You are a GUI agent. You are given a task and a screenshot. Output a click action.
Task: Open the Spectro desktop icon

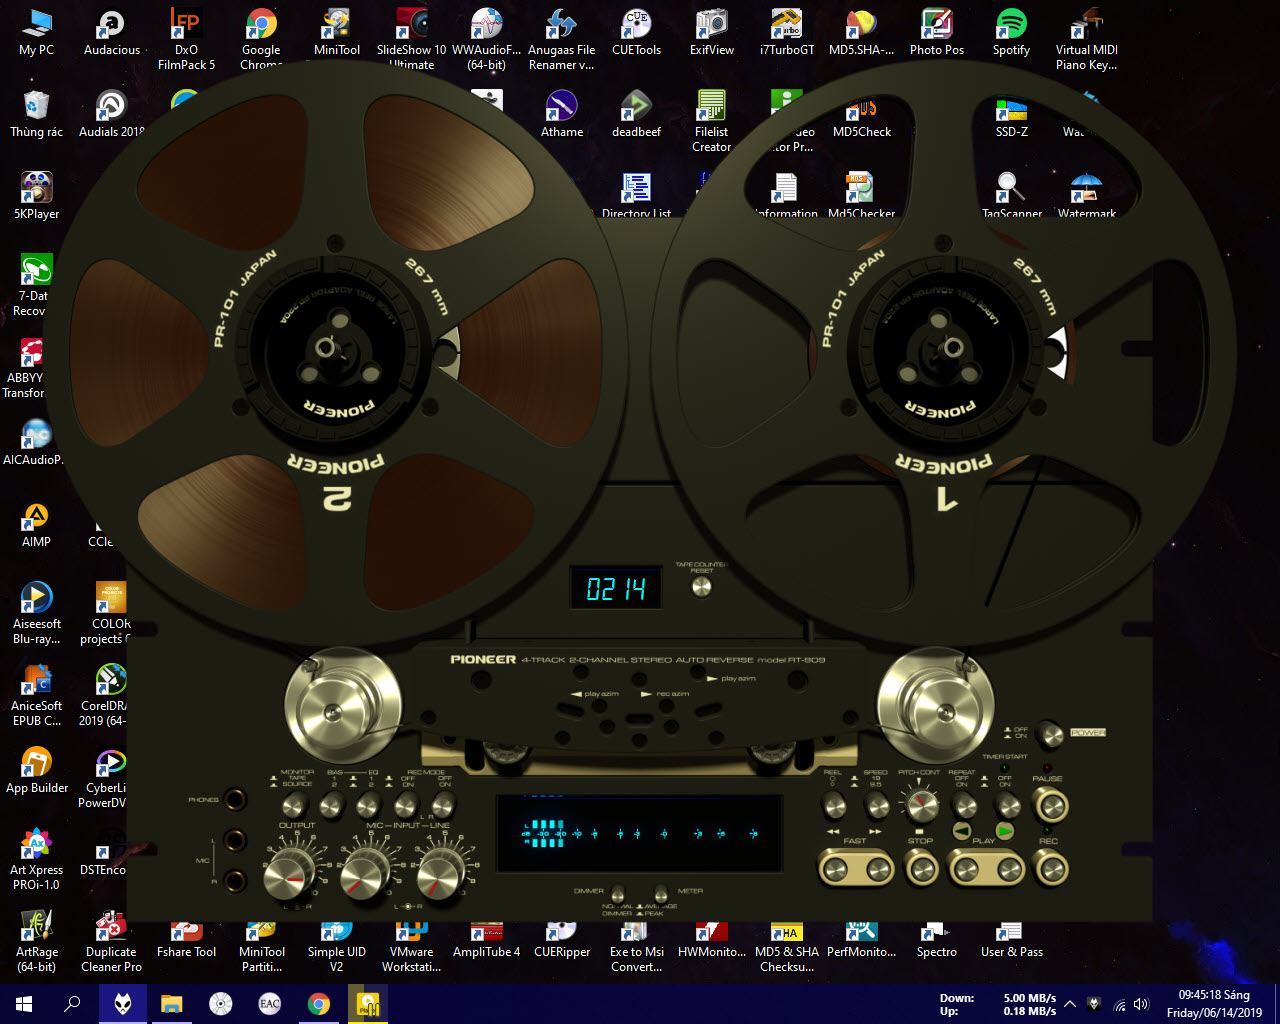[937, 942]
